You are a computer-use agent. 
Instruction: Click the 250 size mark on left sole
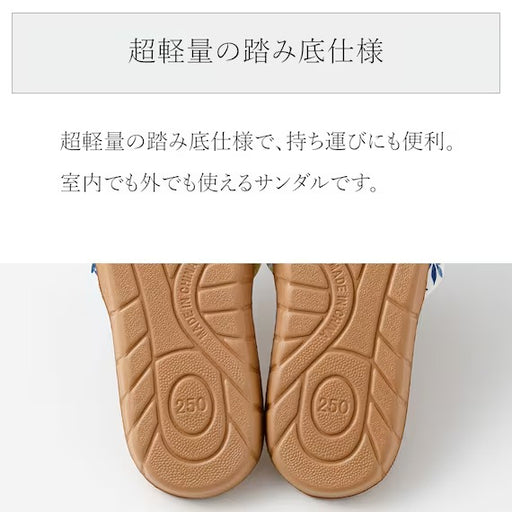[191, 405]
